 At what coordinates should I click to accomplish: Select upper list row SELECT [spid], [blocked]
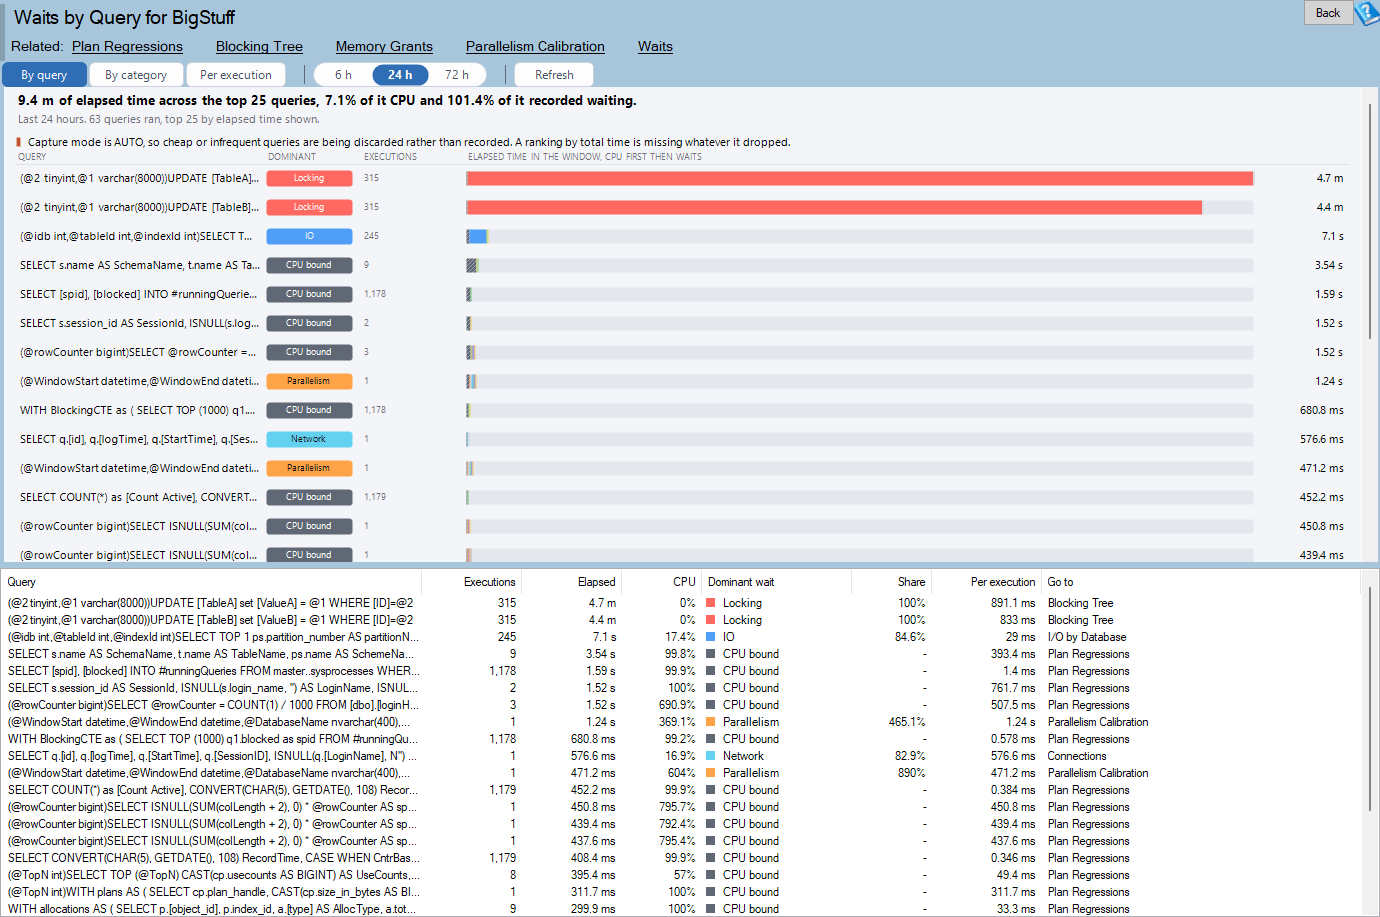[x=683, y=294]
